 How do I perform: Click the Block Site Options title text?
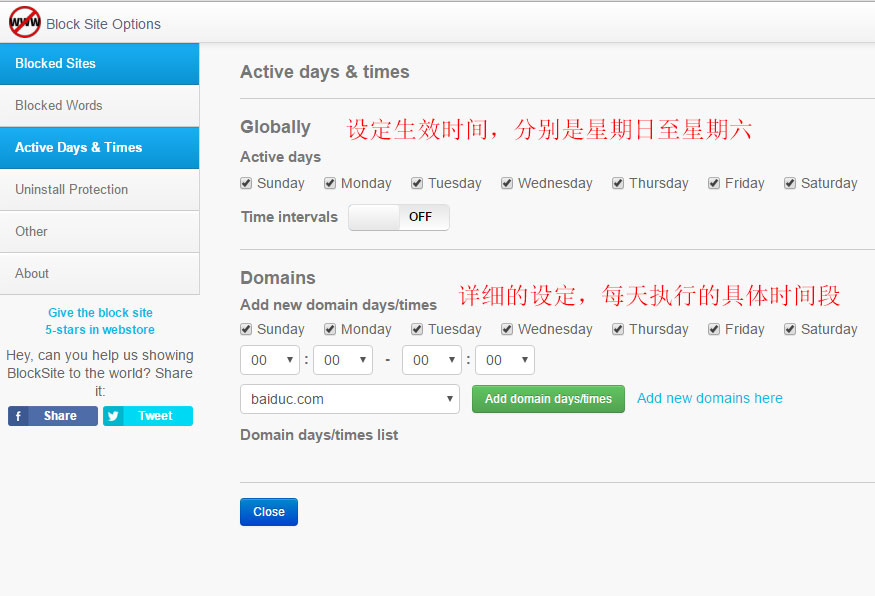103,24
